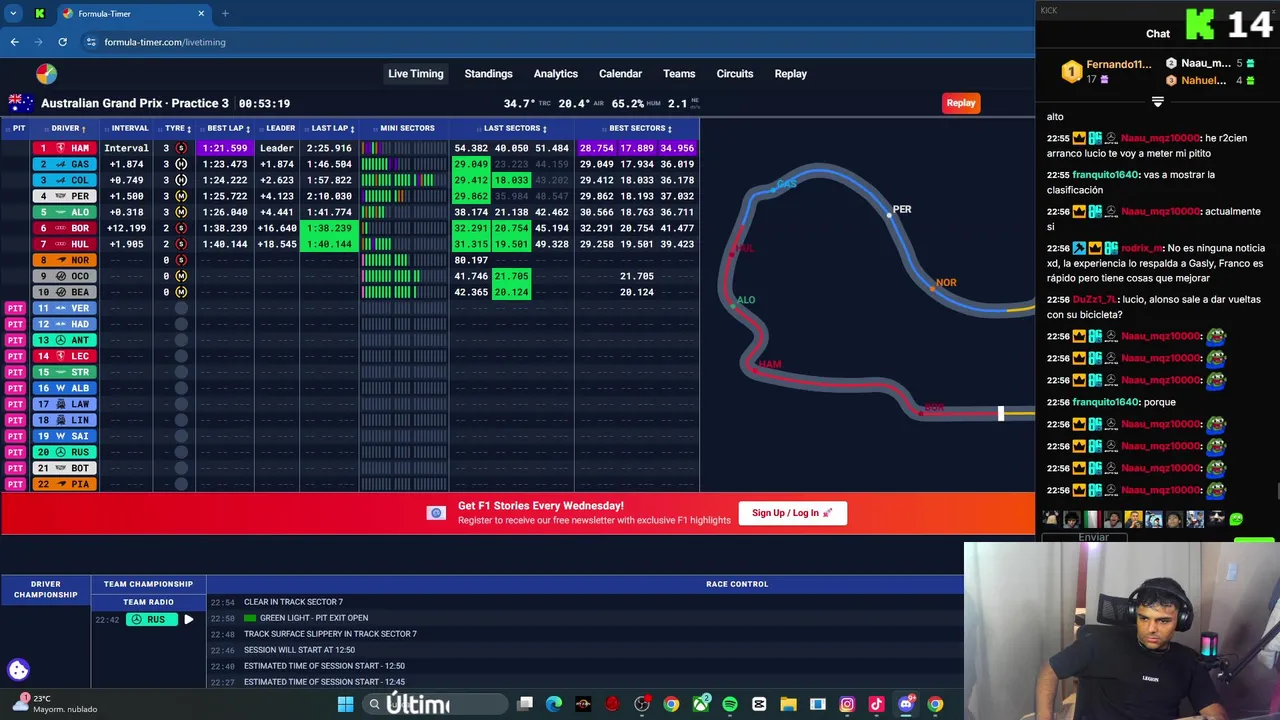The width and height of the screenshot is (1280, 720).
Task: Click the HAM driver tag
Action: (x=65, y=148)
